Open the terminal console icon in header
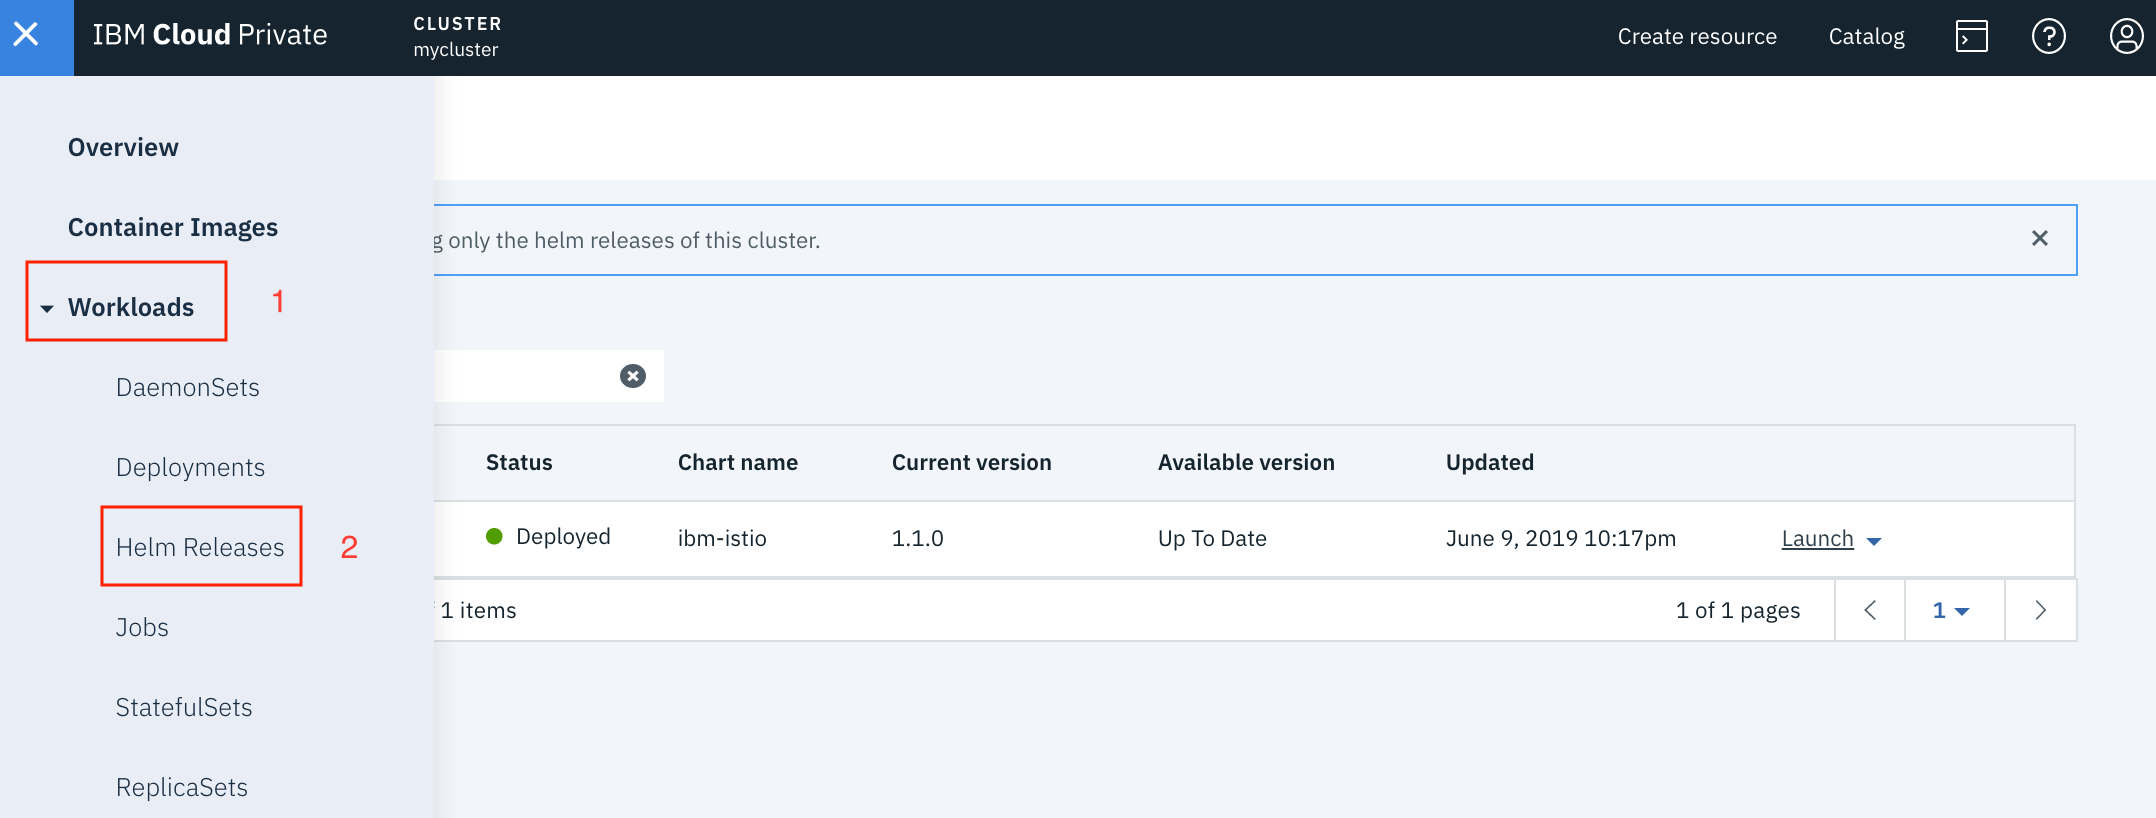This screenshot has width=2156, height=818. point(1971,37)
